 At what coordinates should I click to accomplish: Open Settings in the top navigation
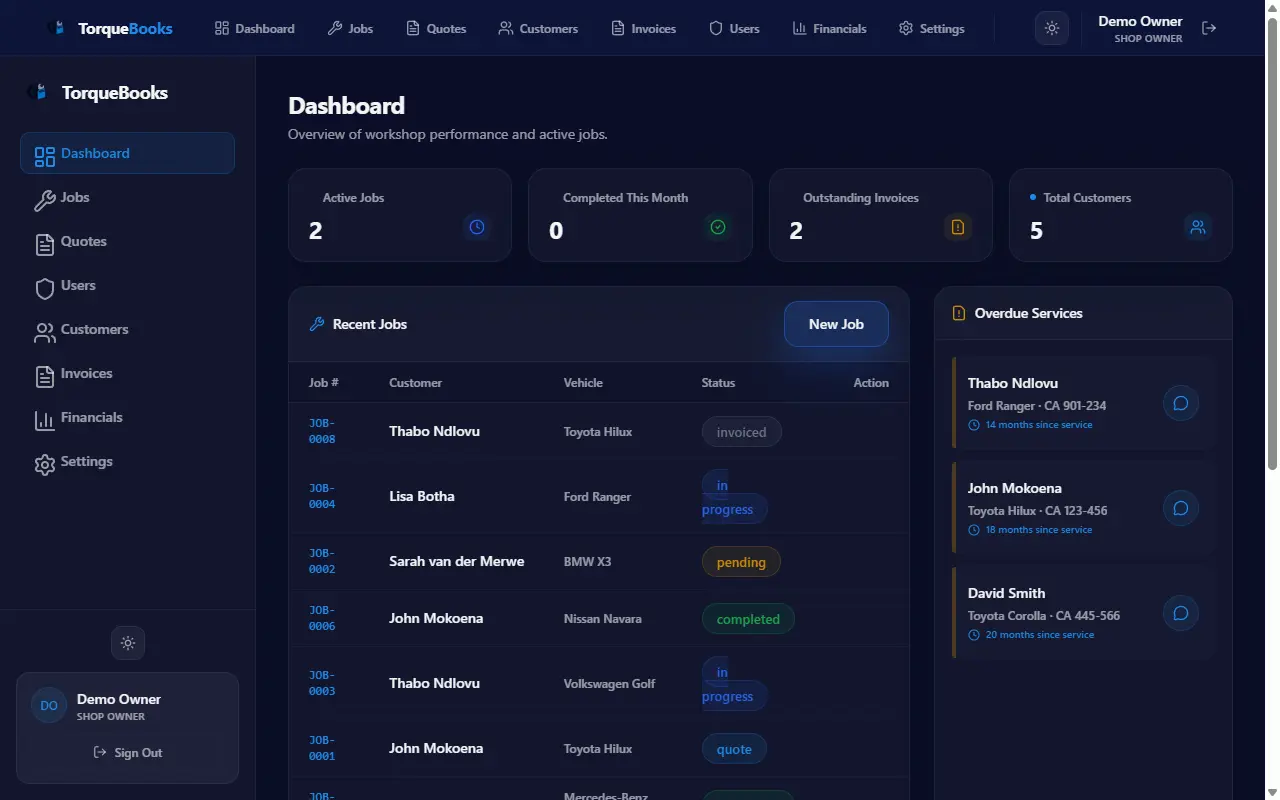932,28
